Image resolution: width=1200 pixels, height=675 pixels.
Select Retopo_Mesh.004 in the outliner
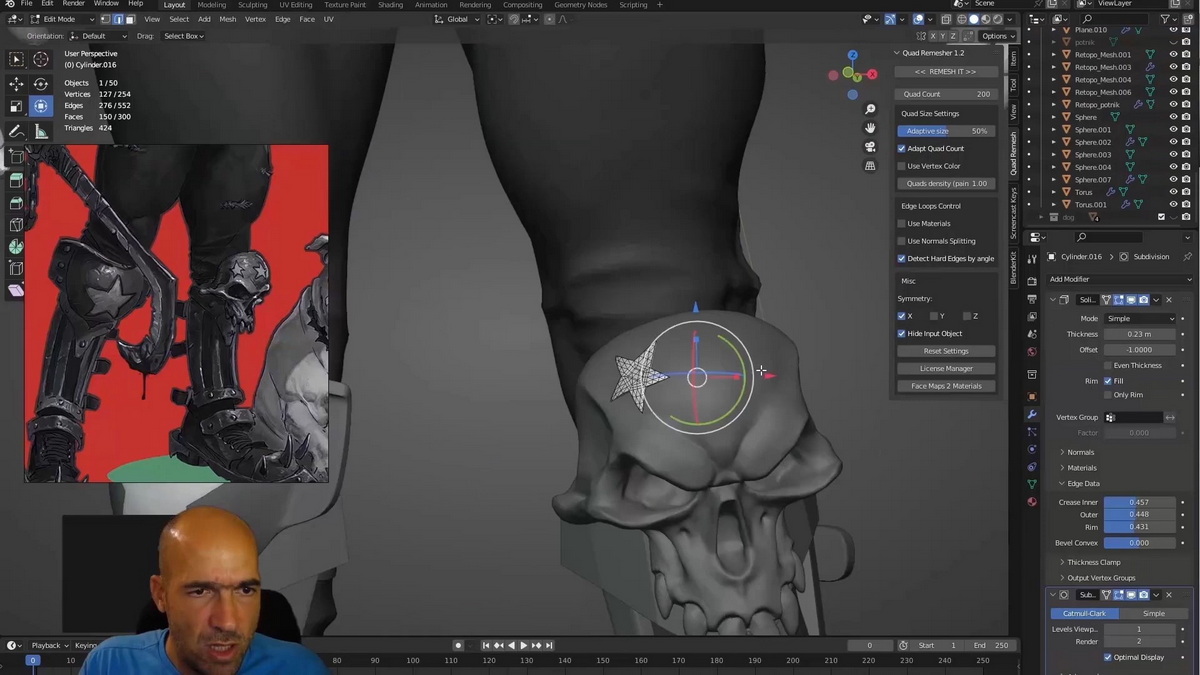[1102, 80]
